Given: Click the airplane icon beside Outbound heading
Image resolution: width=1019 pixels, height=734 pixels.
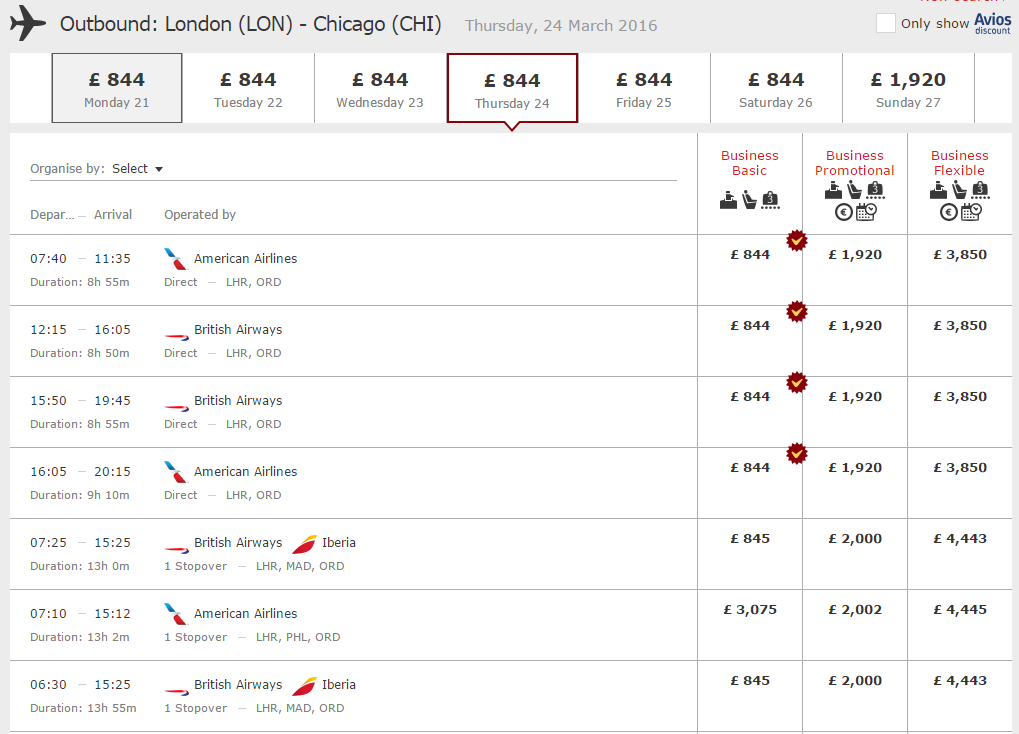Looking at the screenshot, I should pos(28,23).
